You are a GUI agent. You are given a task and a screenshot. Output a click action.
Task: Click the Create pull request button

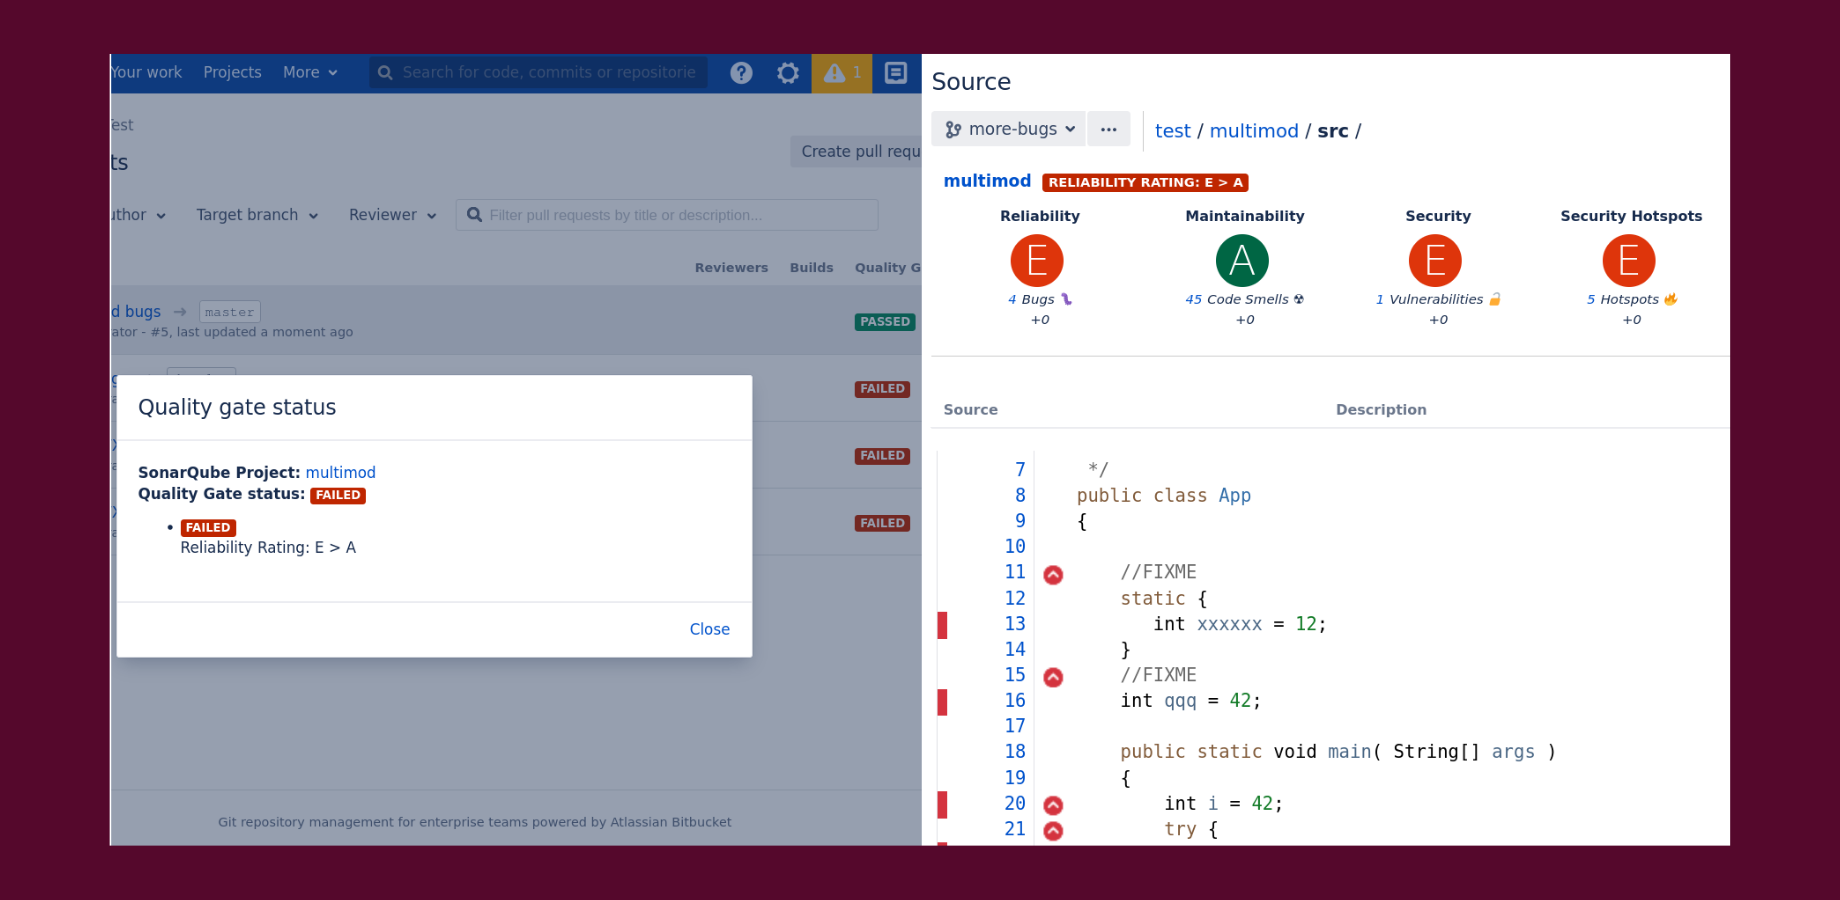pos(856,151)
